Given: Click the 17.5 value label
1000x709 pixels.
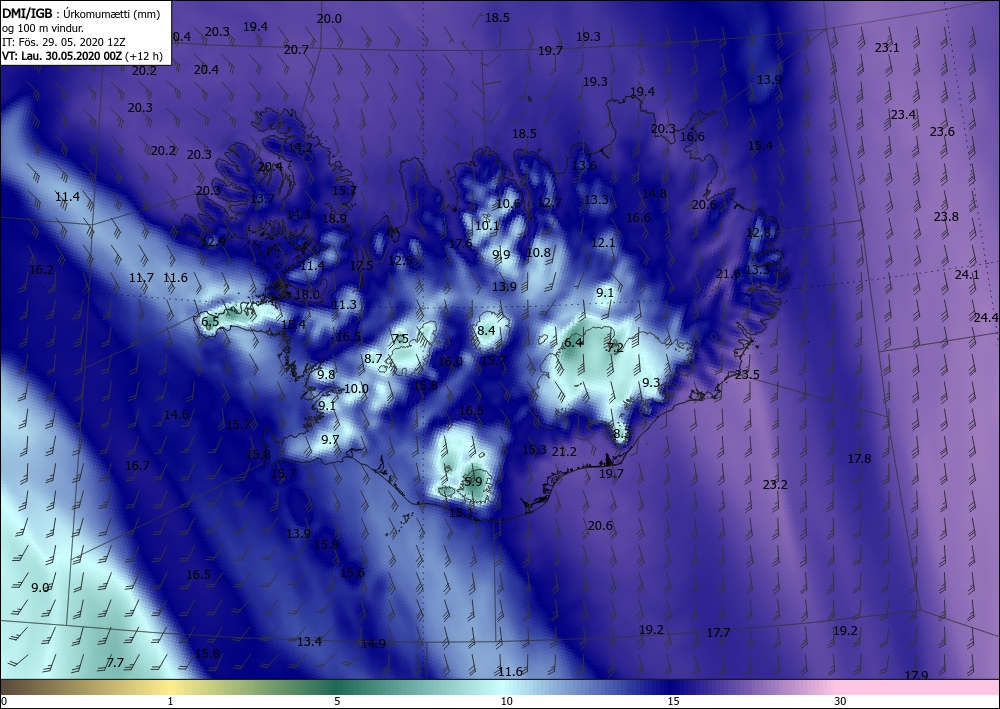Looking at the screenshot, I should (x=361, y=266).
